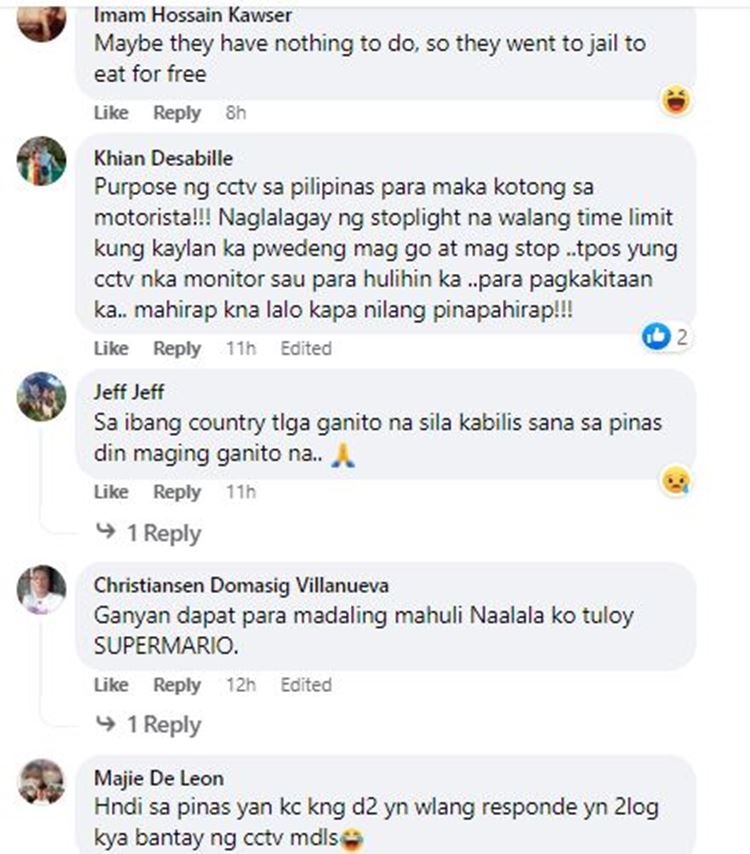Open the like reaction count on Khian's comment
Viewport: 750px width, 854px height.
click(x=666, y=337)
